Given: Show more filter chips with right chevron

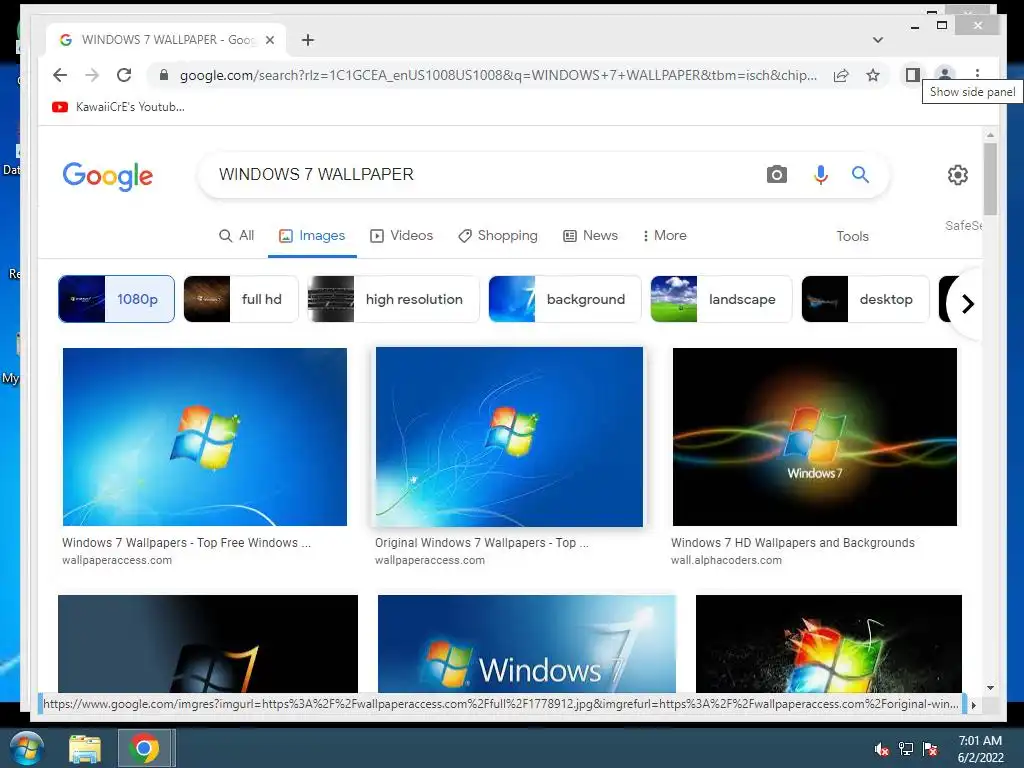Looking at the screenshot, I should [967, 304].
